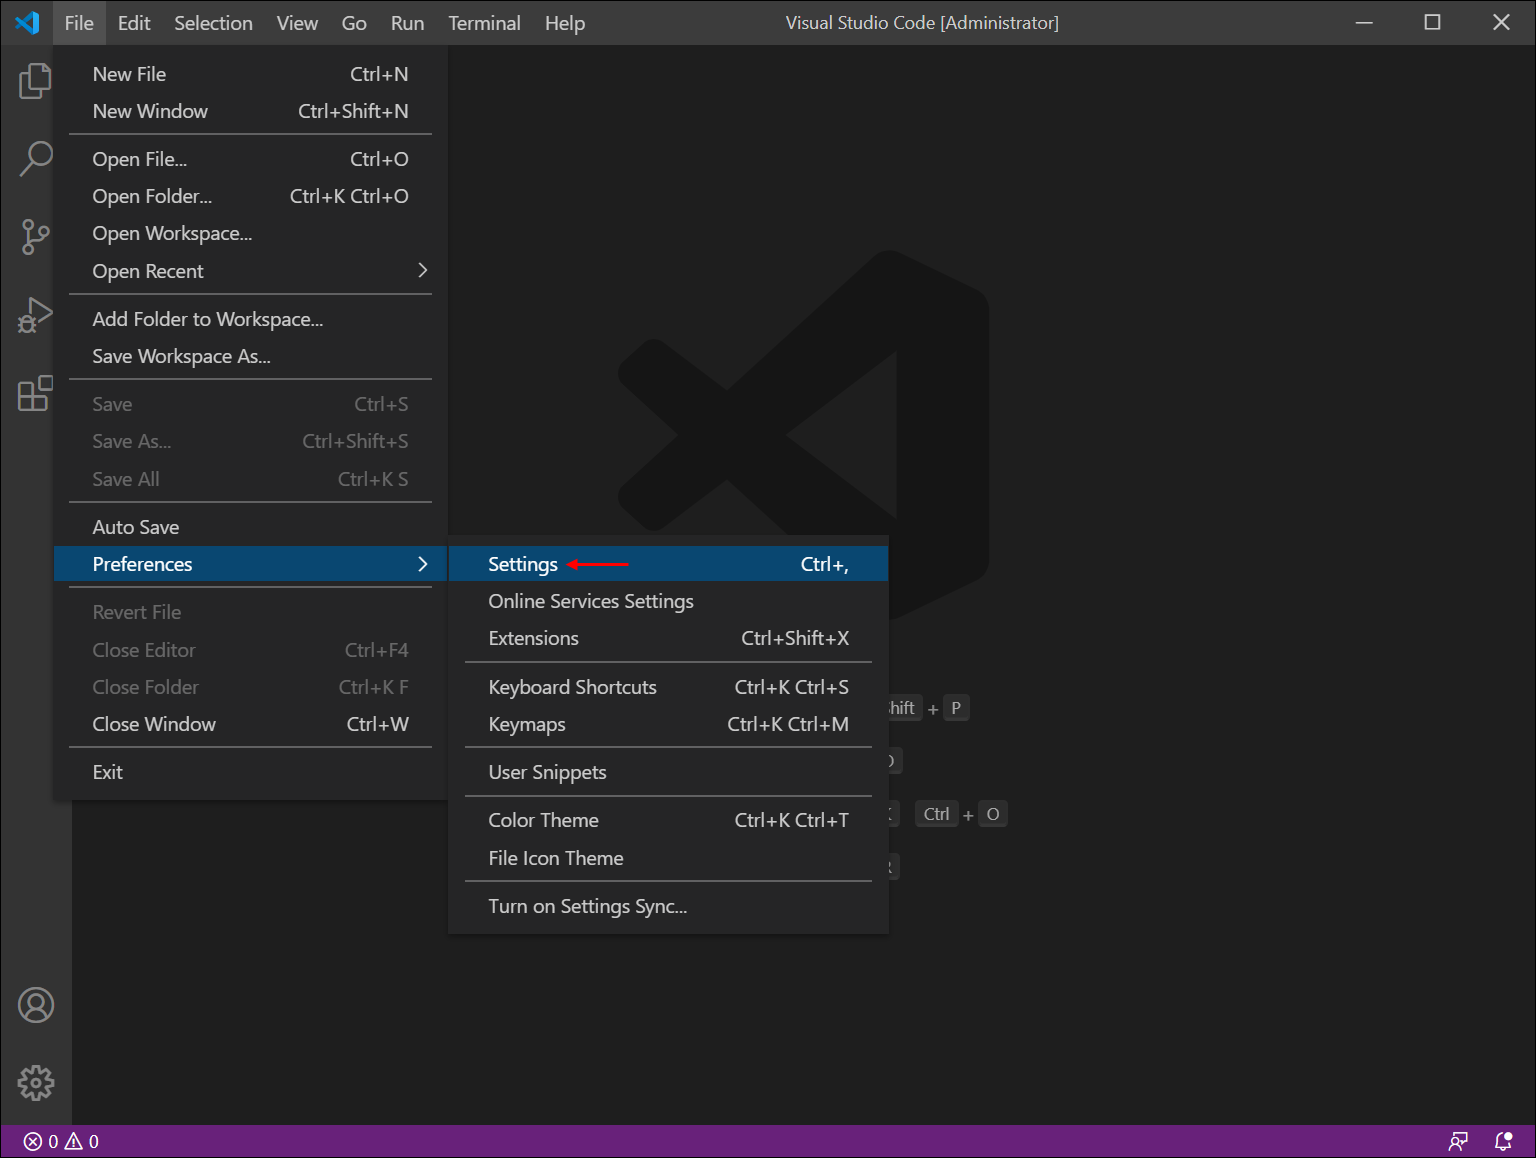Viewport: 1536px width, 1158px height.
Task: Select Extensions in Preferences submenu
Action: (x=668, y=638)
